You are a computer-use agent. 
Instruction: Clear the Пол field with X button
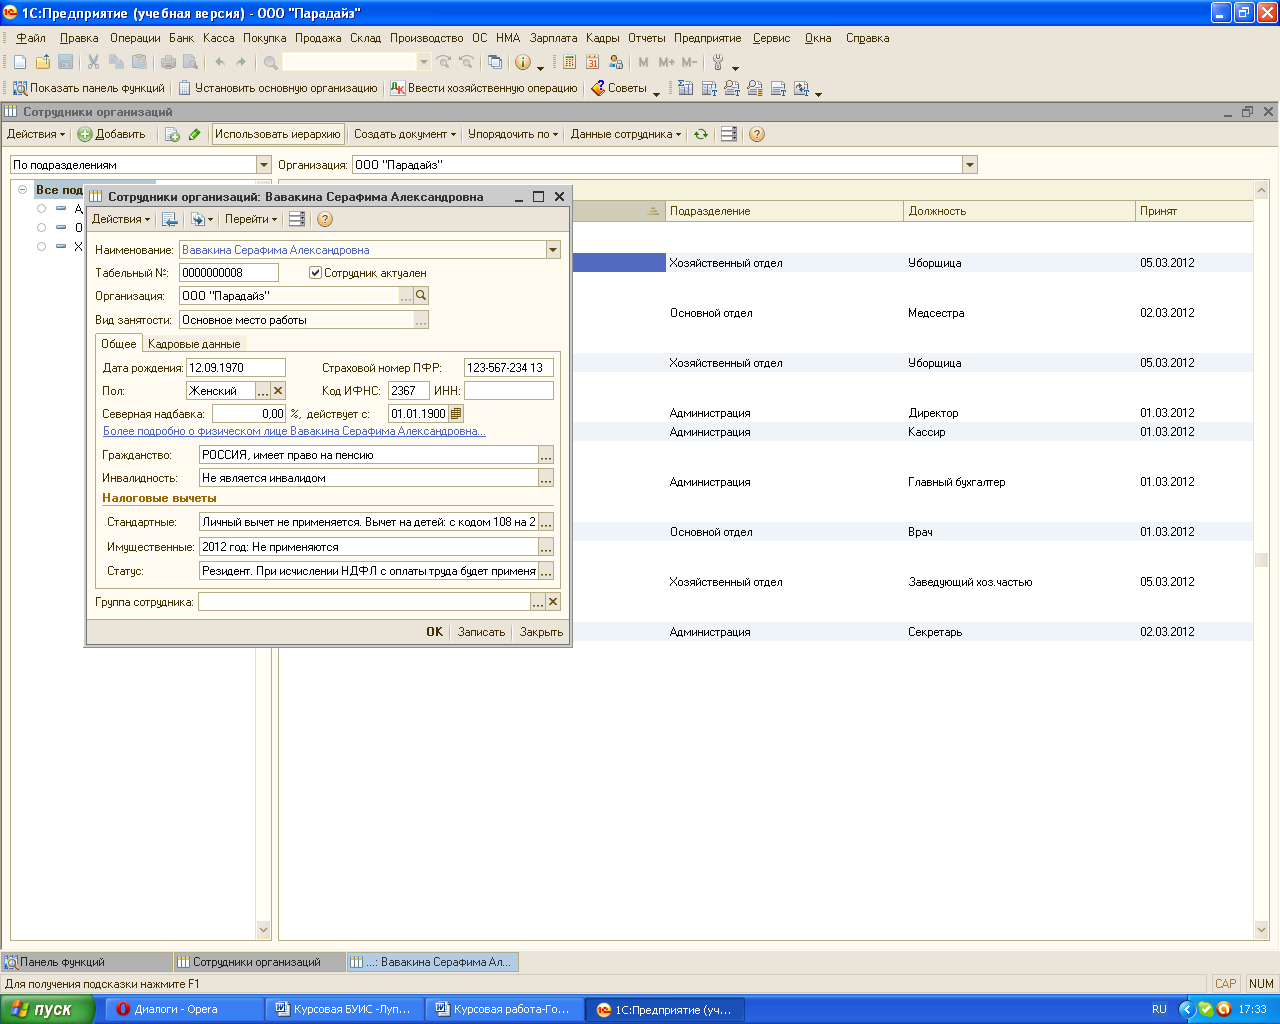278,391
